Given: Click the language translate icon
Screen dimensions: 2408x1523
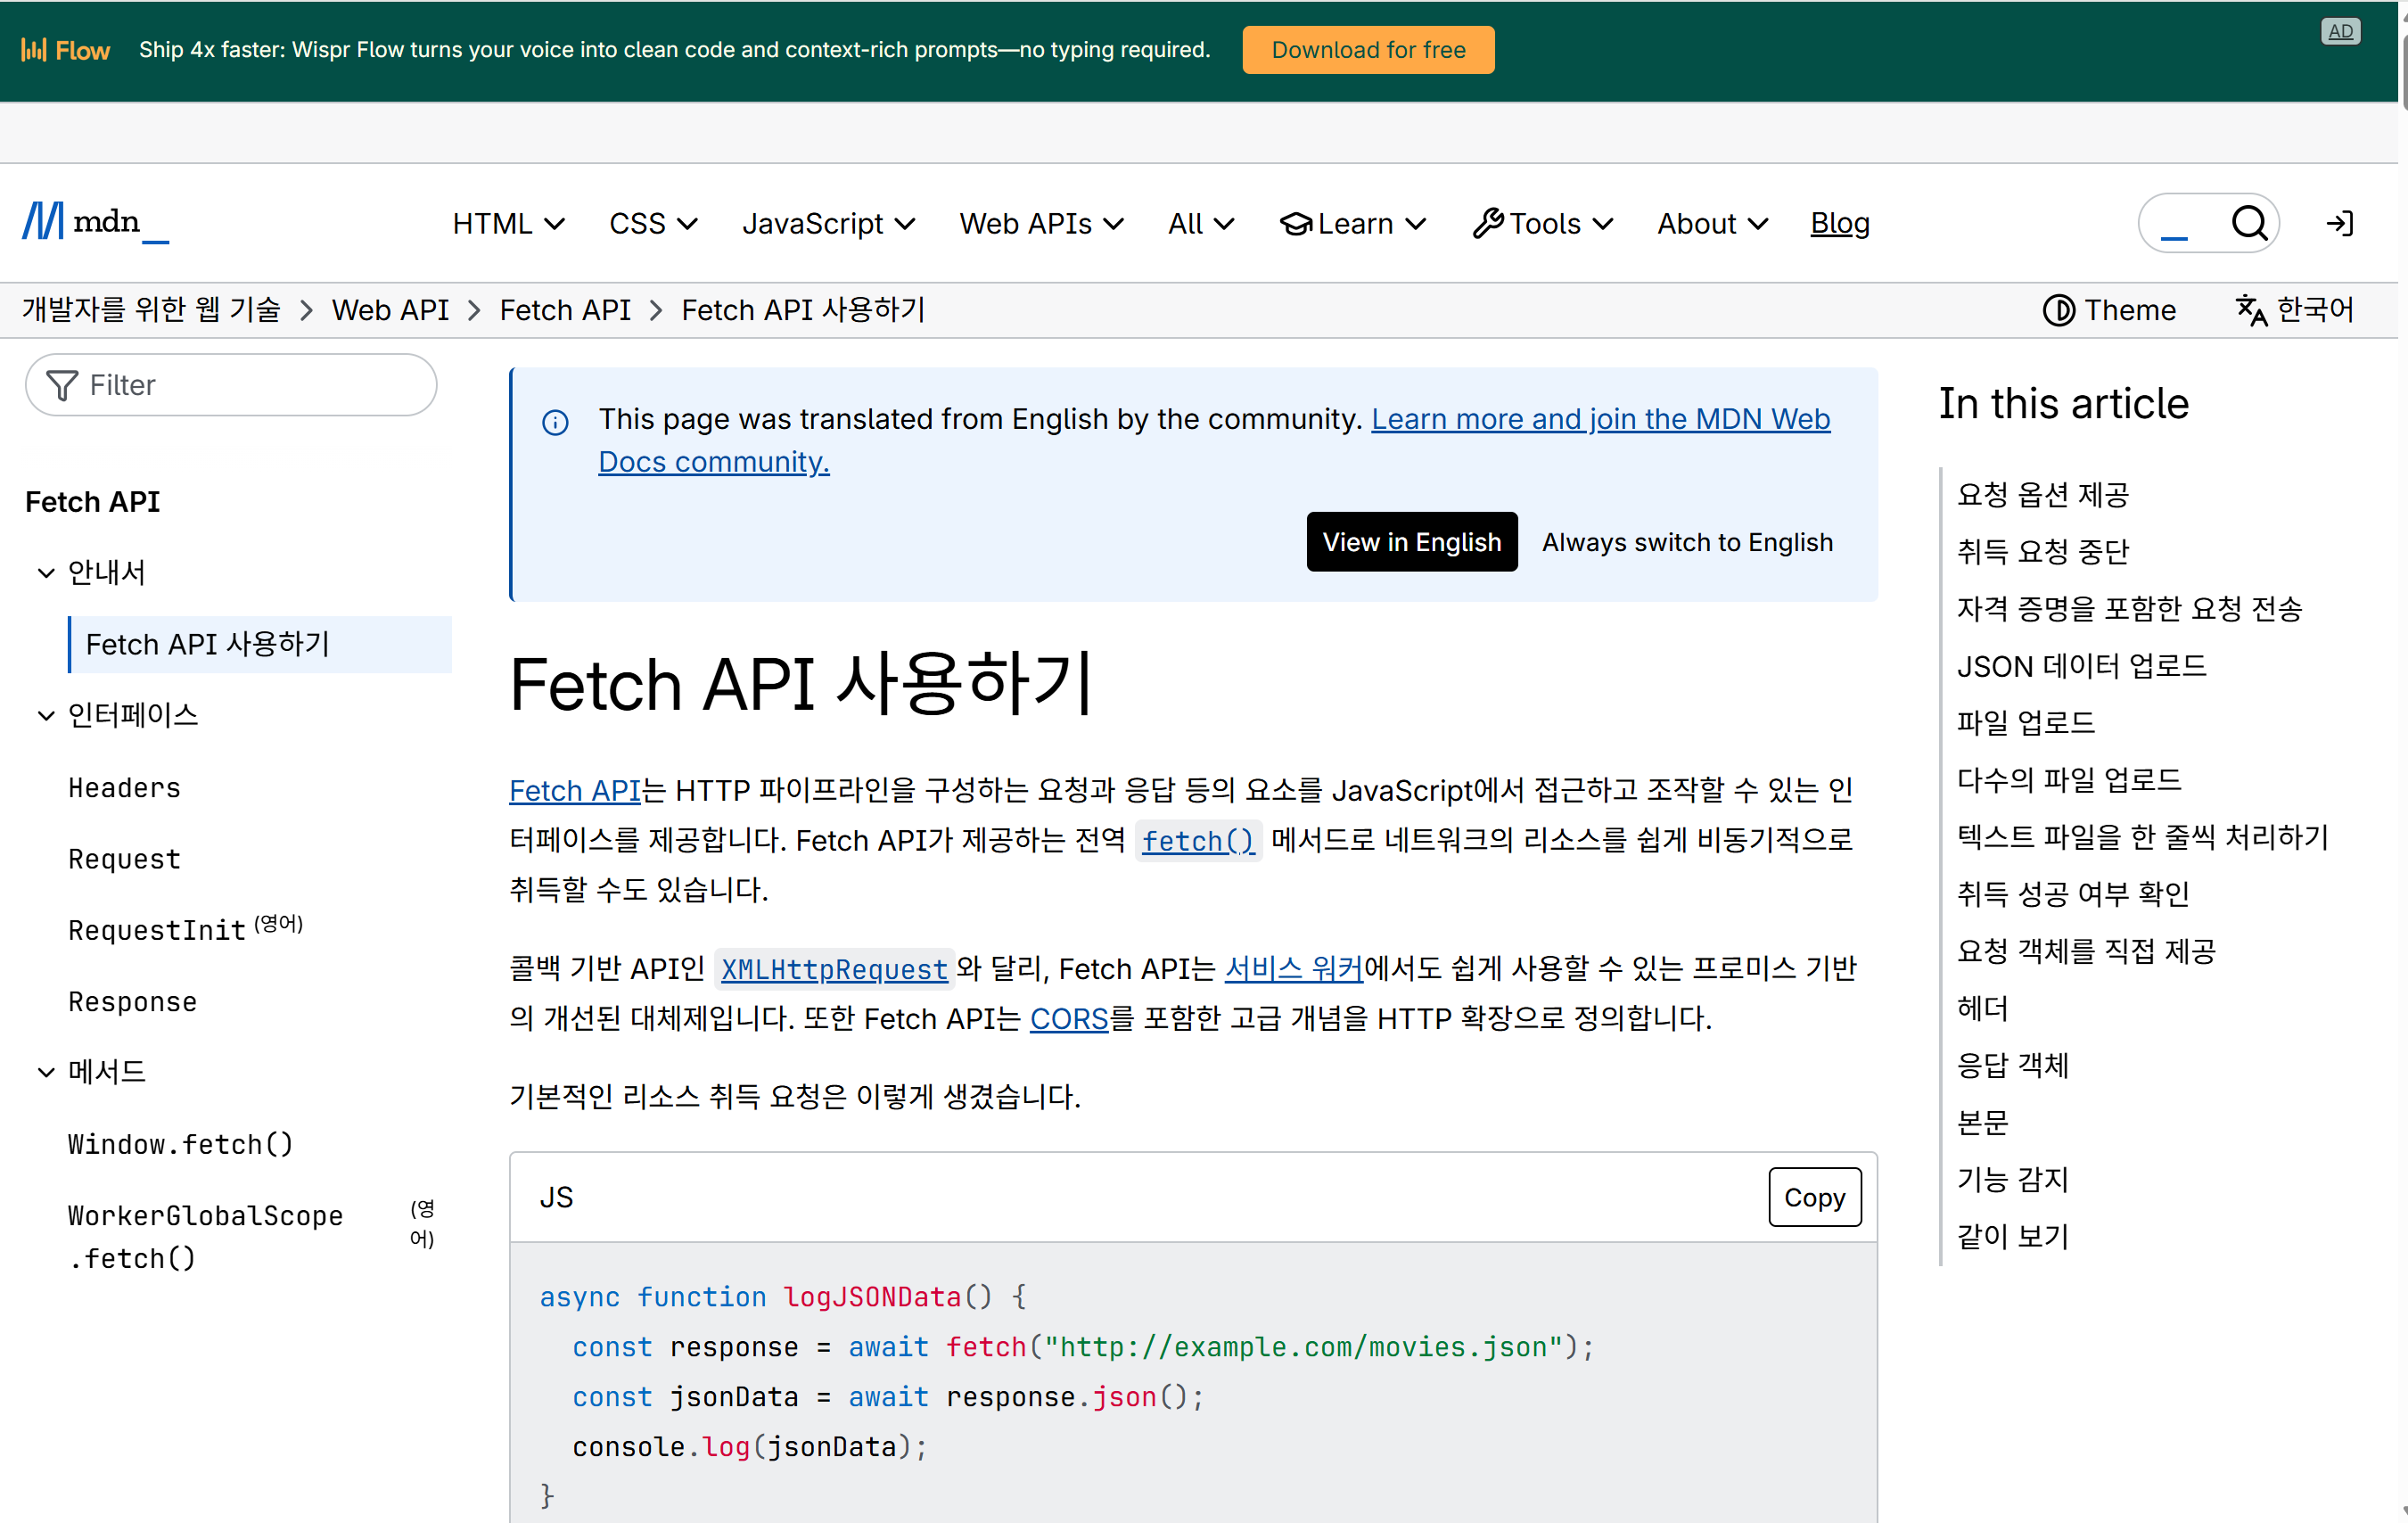Looking at the screenshot, I should (2250, 310).
